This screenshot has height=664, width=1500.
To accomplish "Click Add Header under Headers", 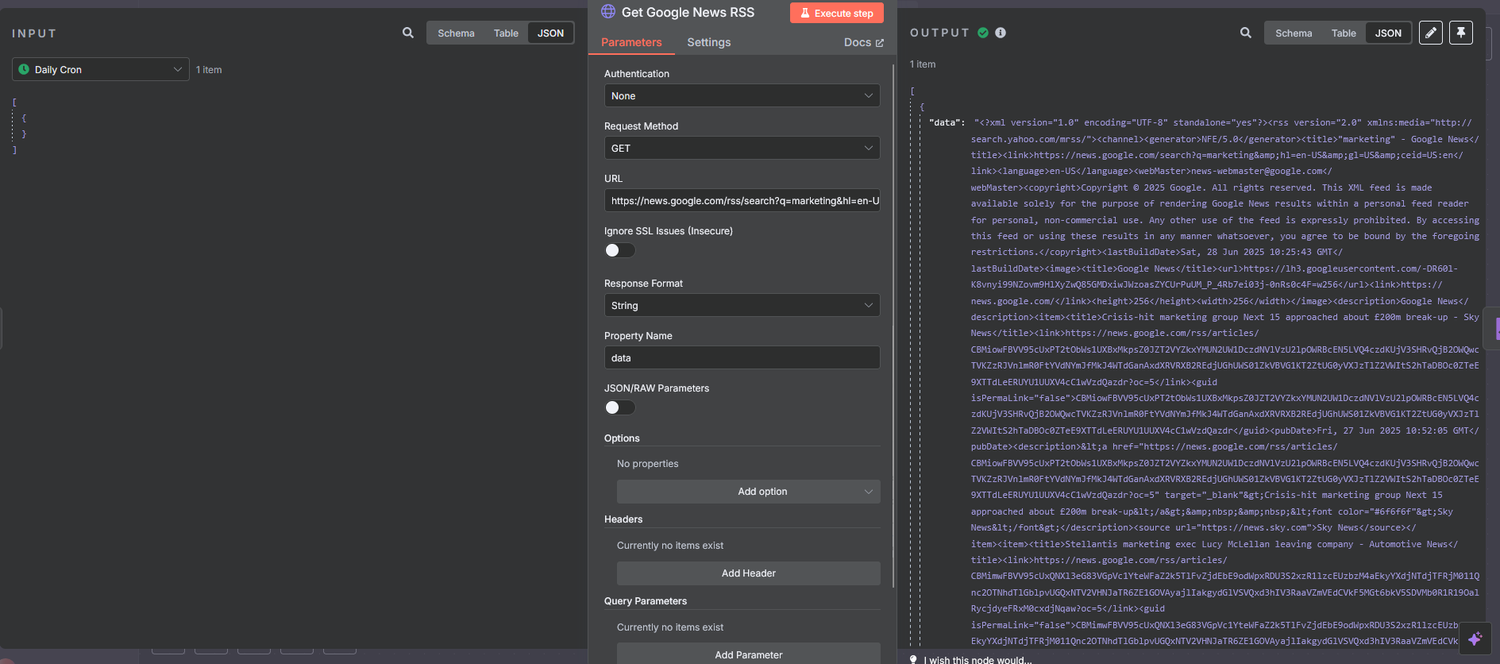I will tap(747, 573).
